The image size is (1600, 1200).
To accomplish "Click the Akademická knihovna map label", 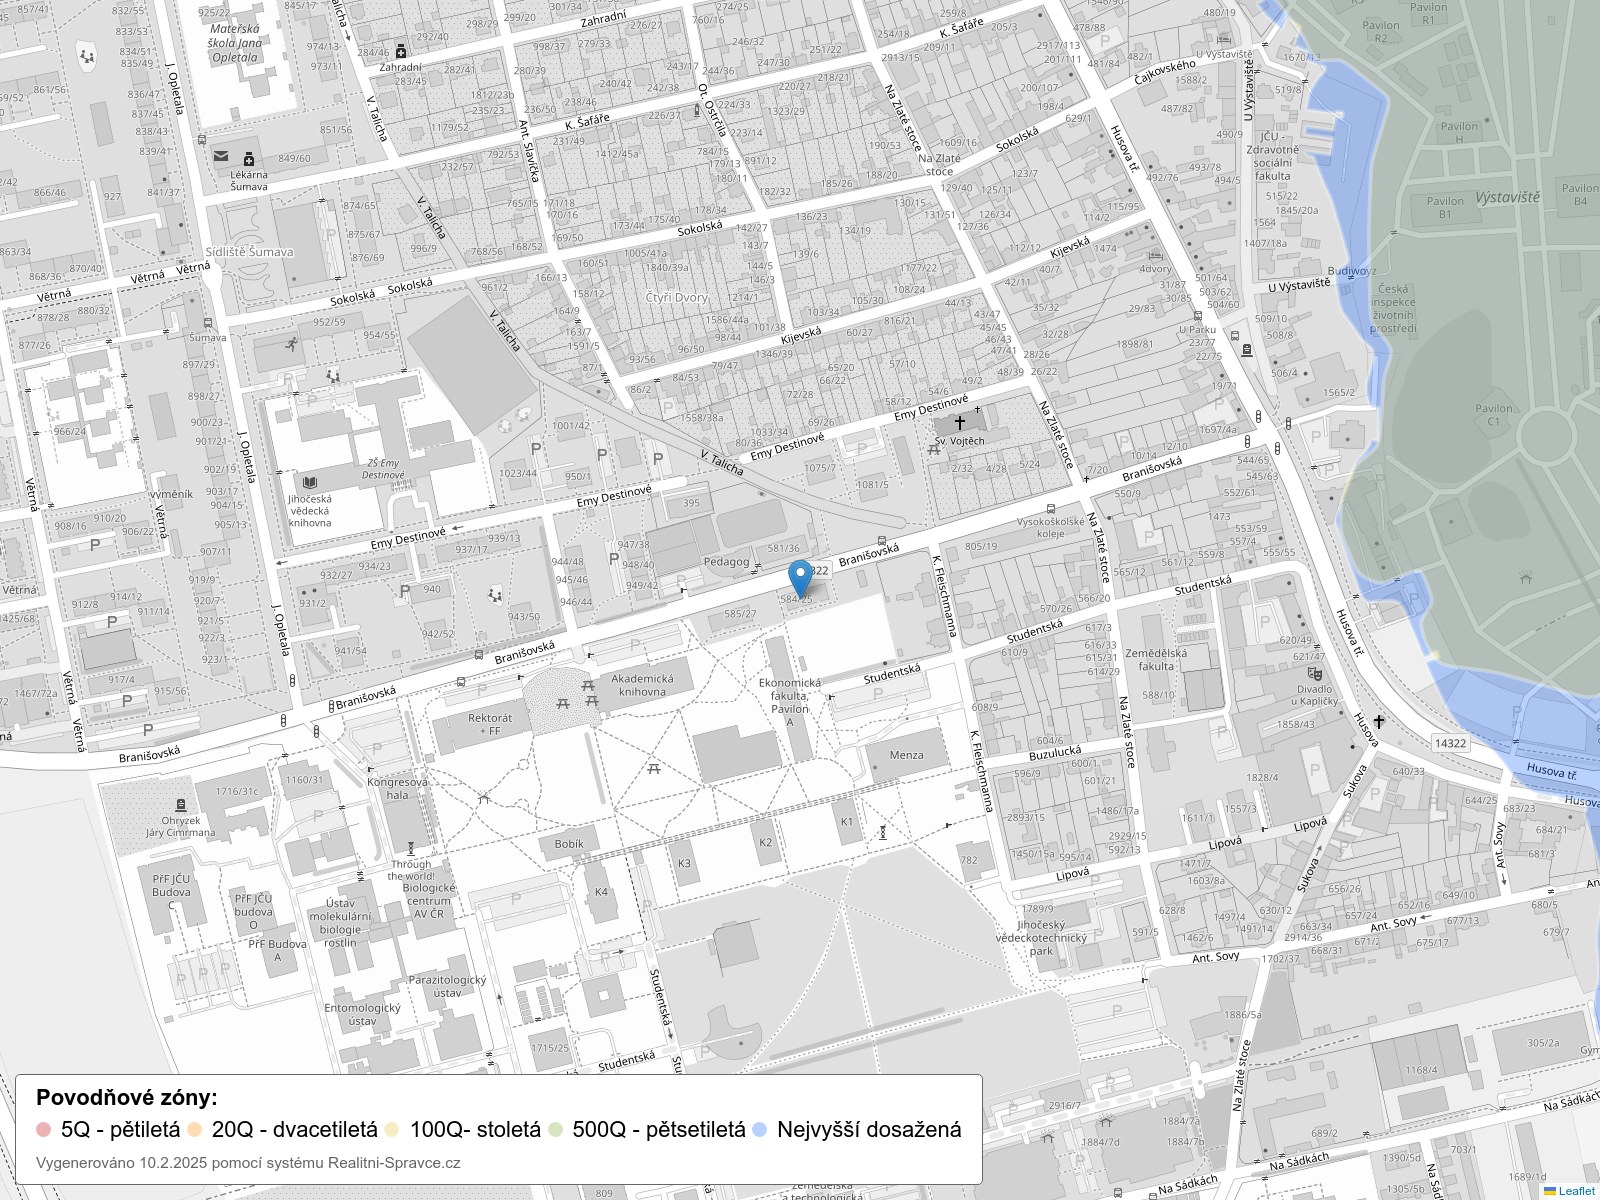I will 642,685.
